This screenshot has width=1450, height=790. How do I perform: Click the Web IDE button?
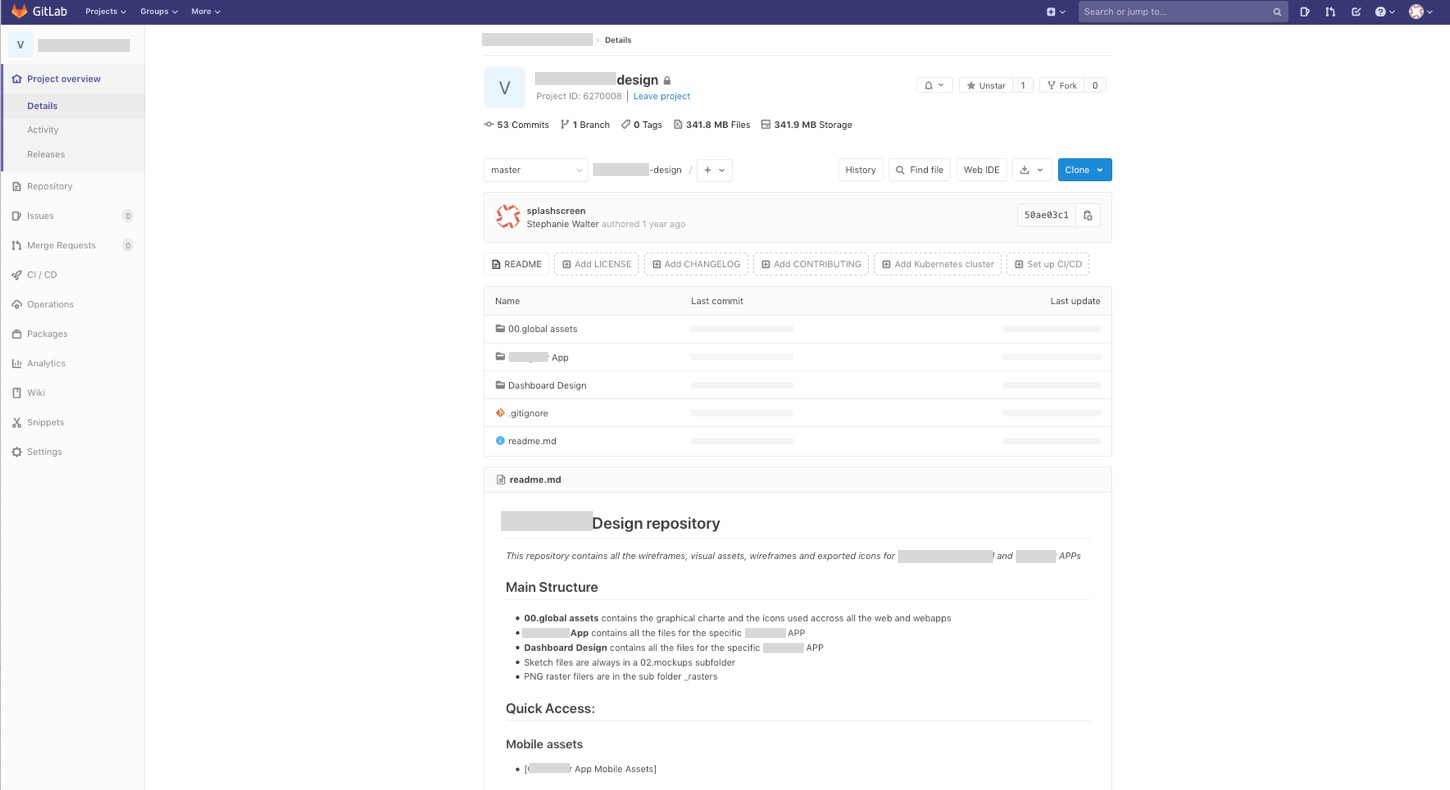(981, 170)
